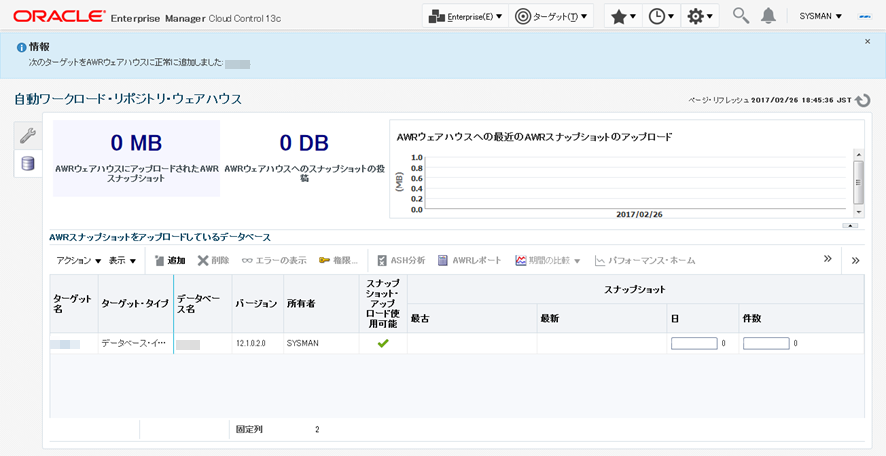Image resolution: width=886 pixels, height=456 pixels.
Task: Expand the toolbar overflow chevron
Action: click(x=828, y=259)
